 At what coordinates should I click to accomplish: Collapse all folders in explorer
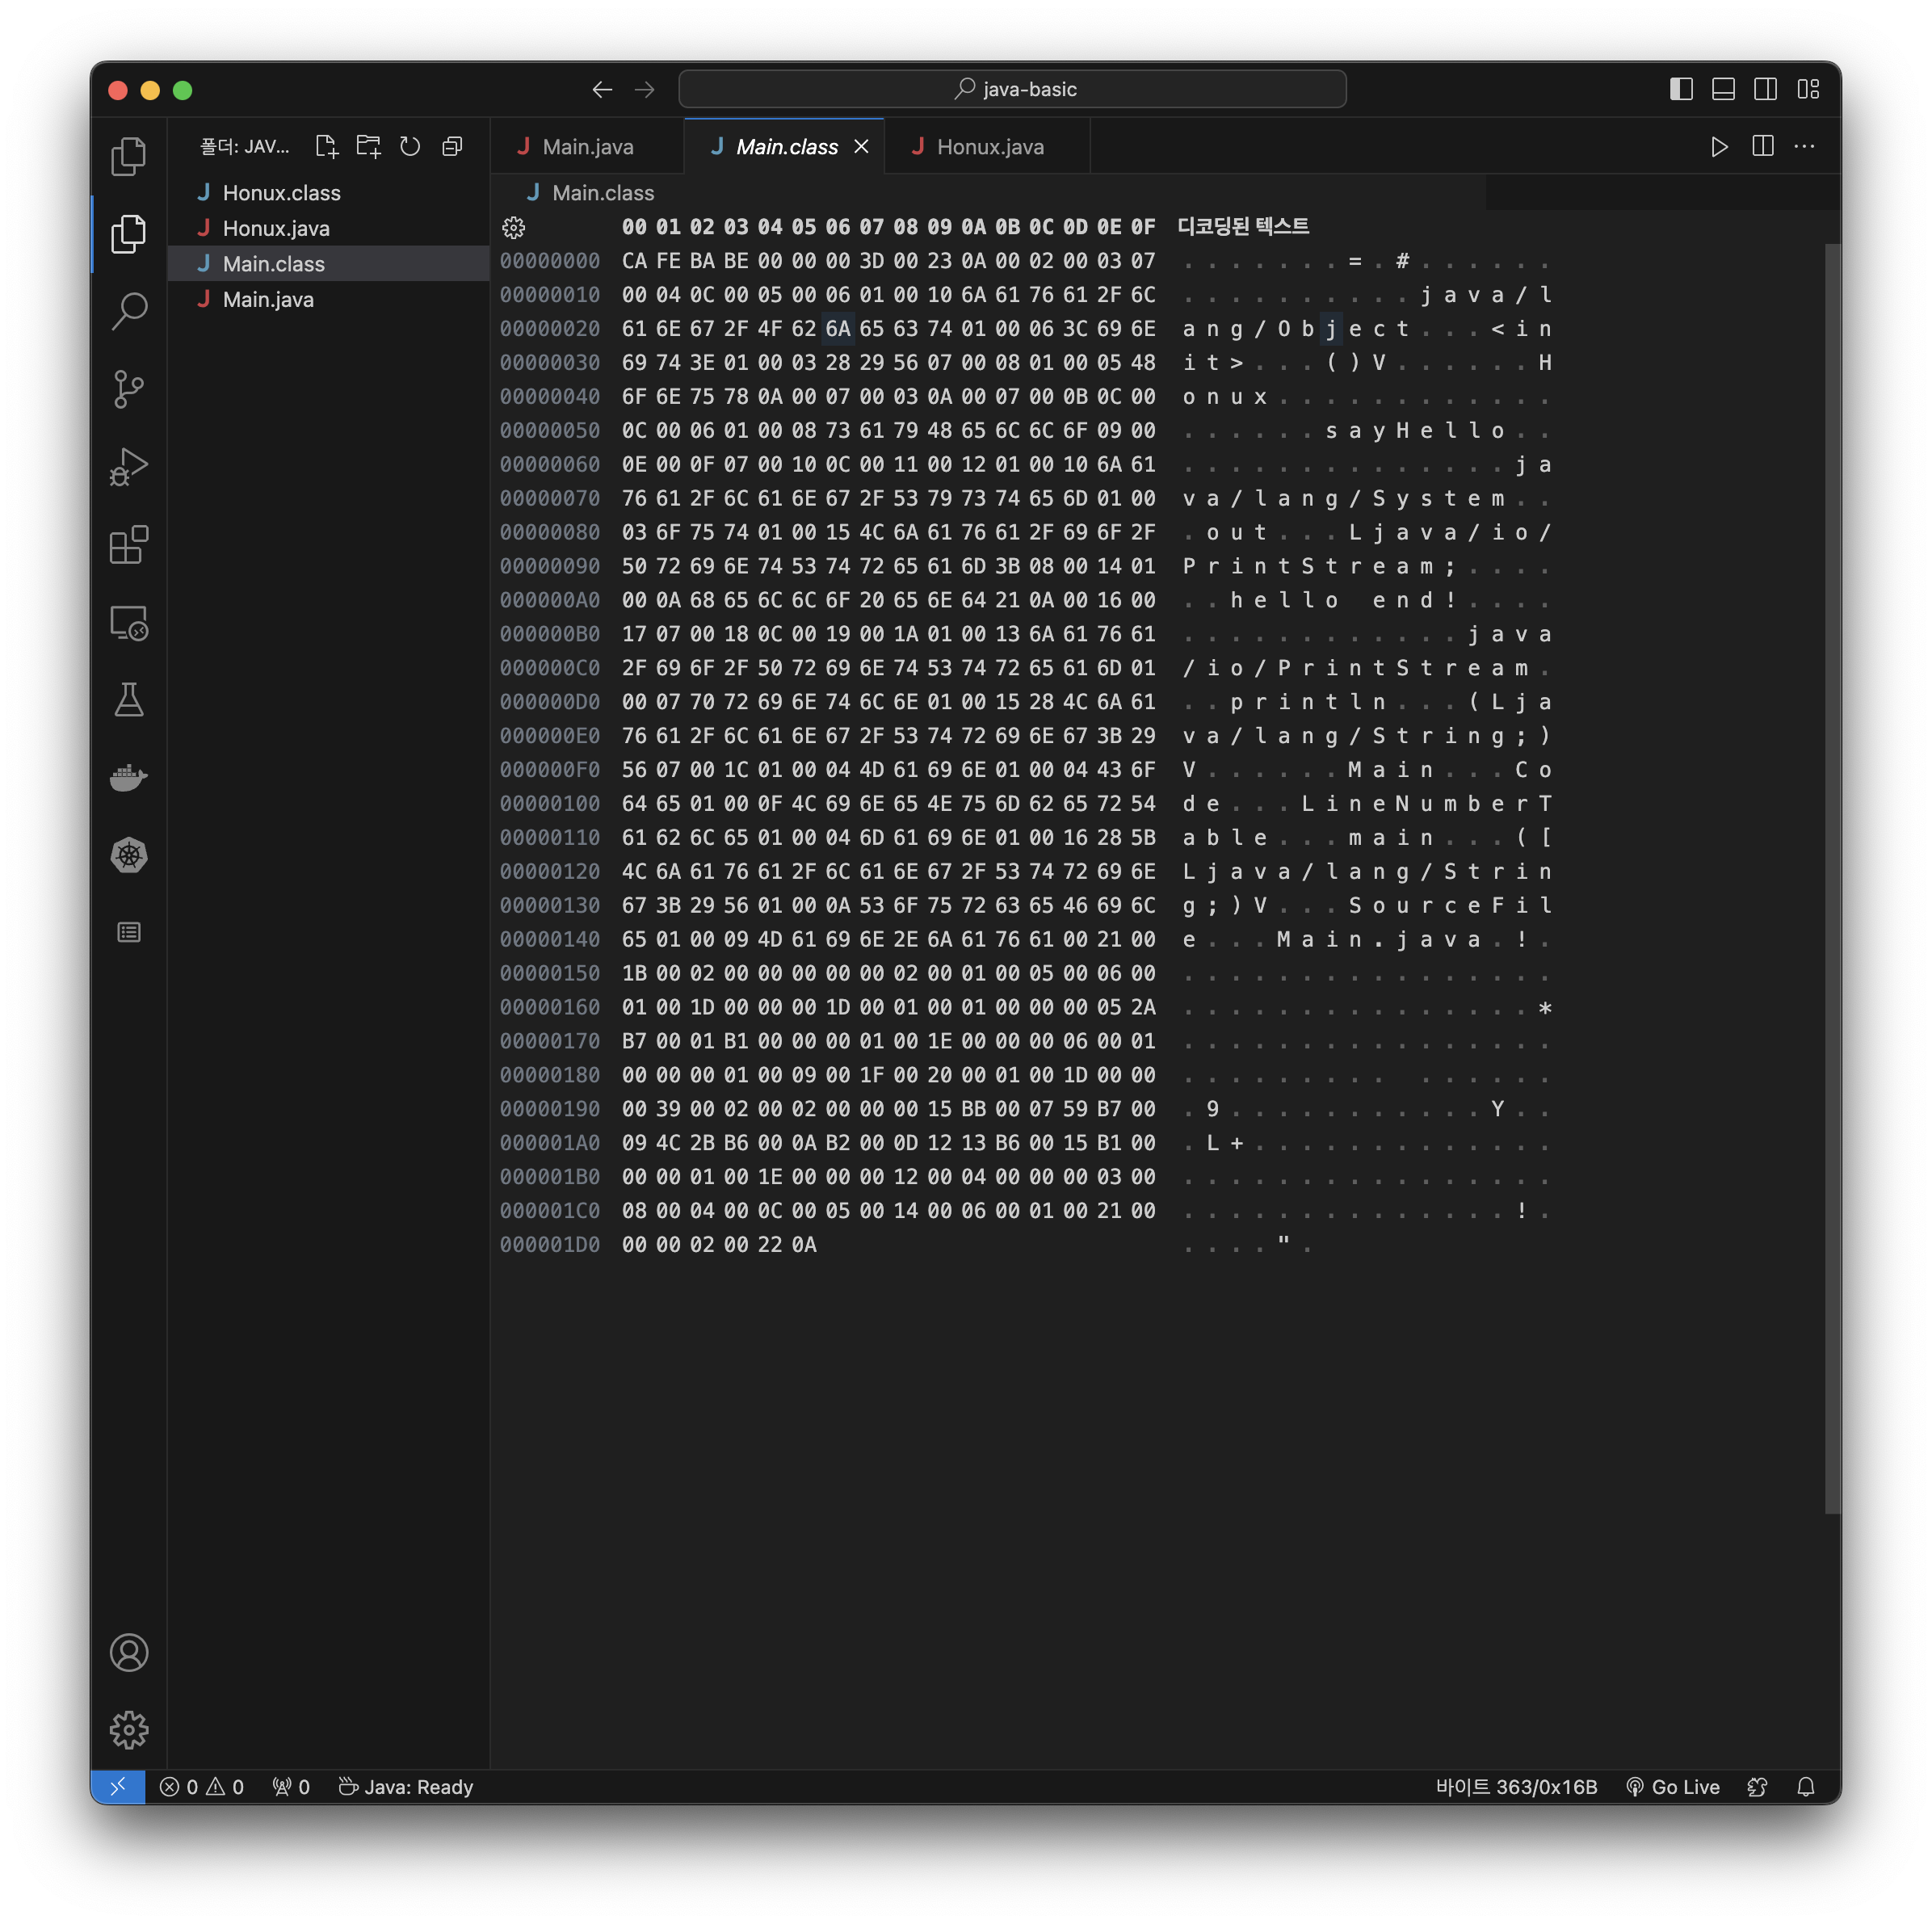(452, 146)
